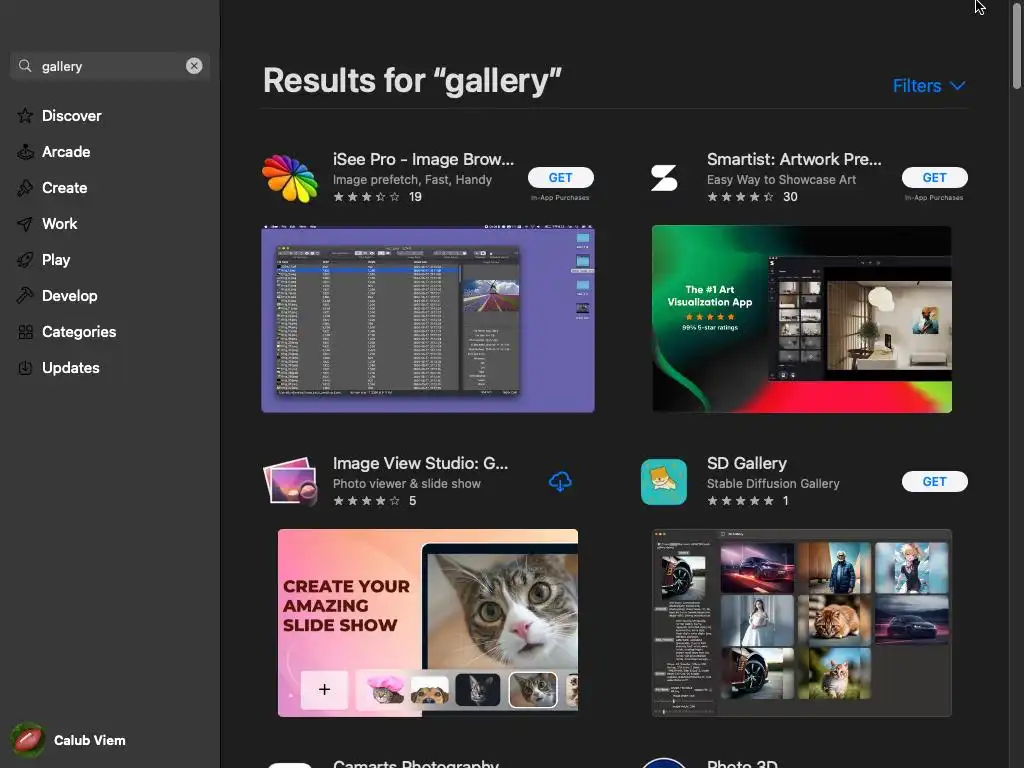Expand the Filters dropdown

[929, 86]
